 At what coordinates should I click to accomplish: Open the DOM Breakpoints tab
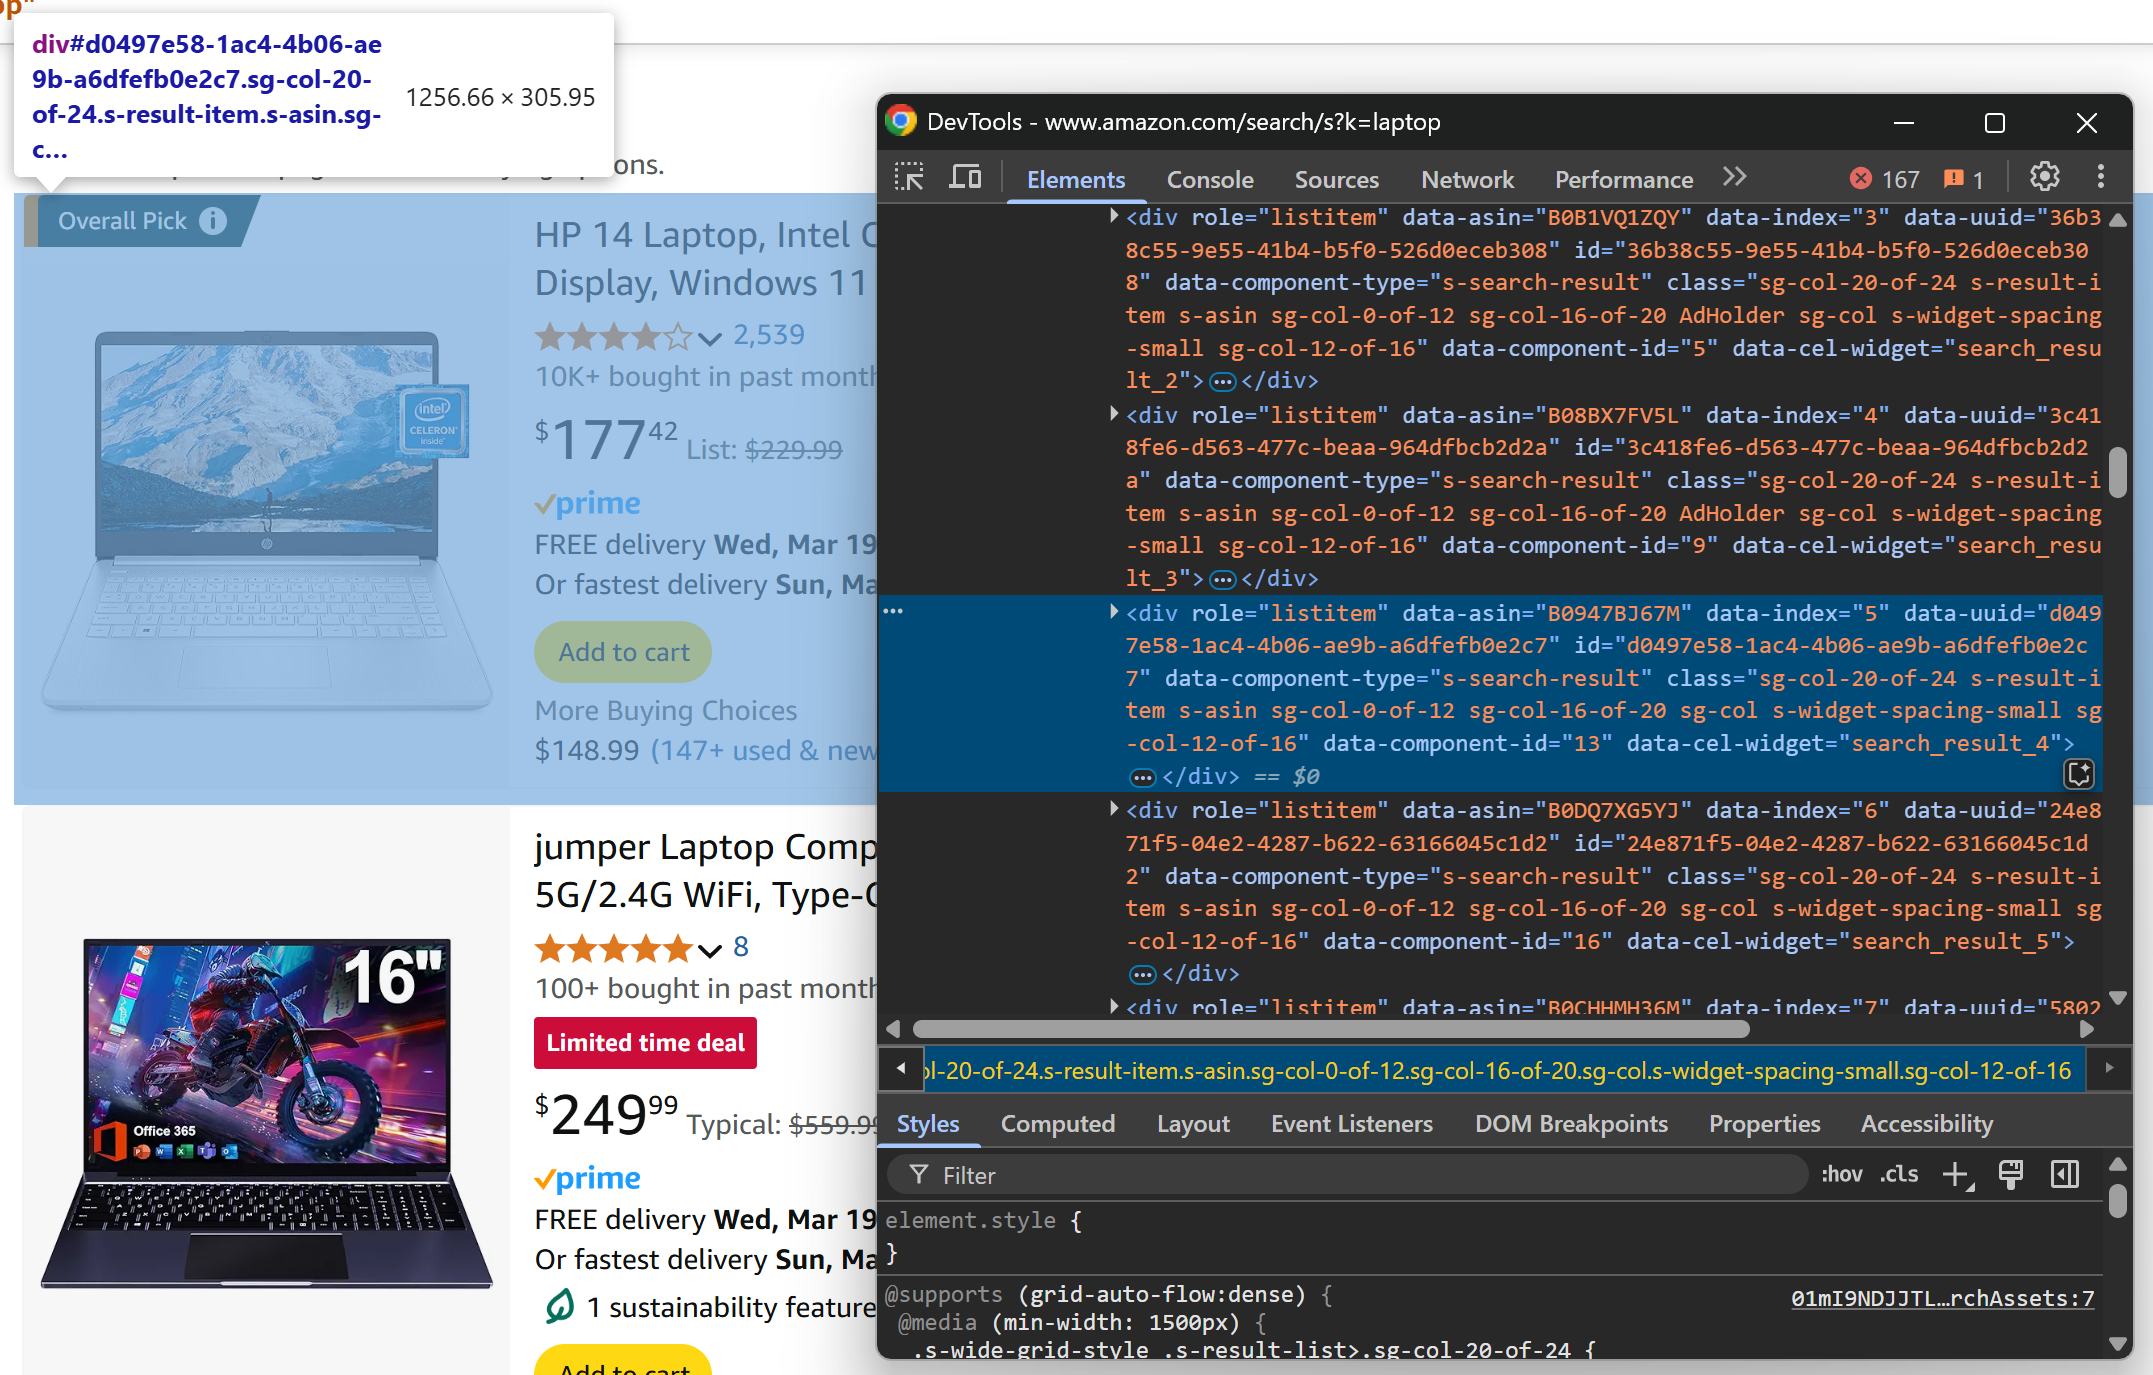1571,1124
